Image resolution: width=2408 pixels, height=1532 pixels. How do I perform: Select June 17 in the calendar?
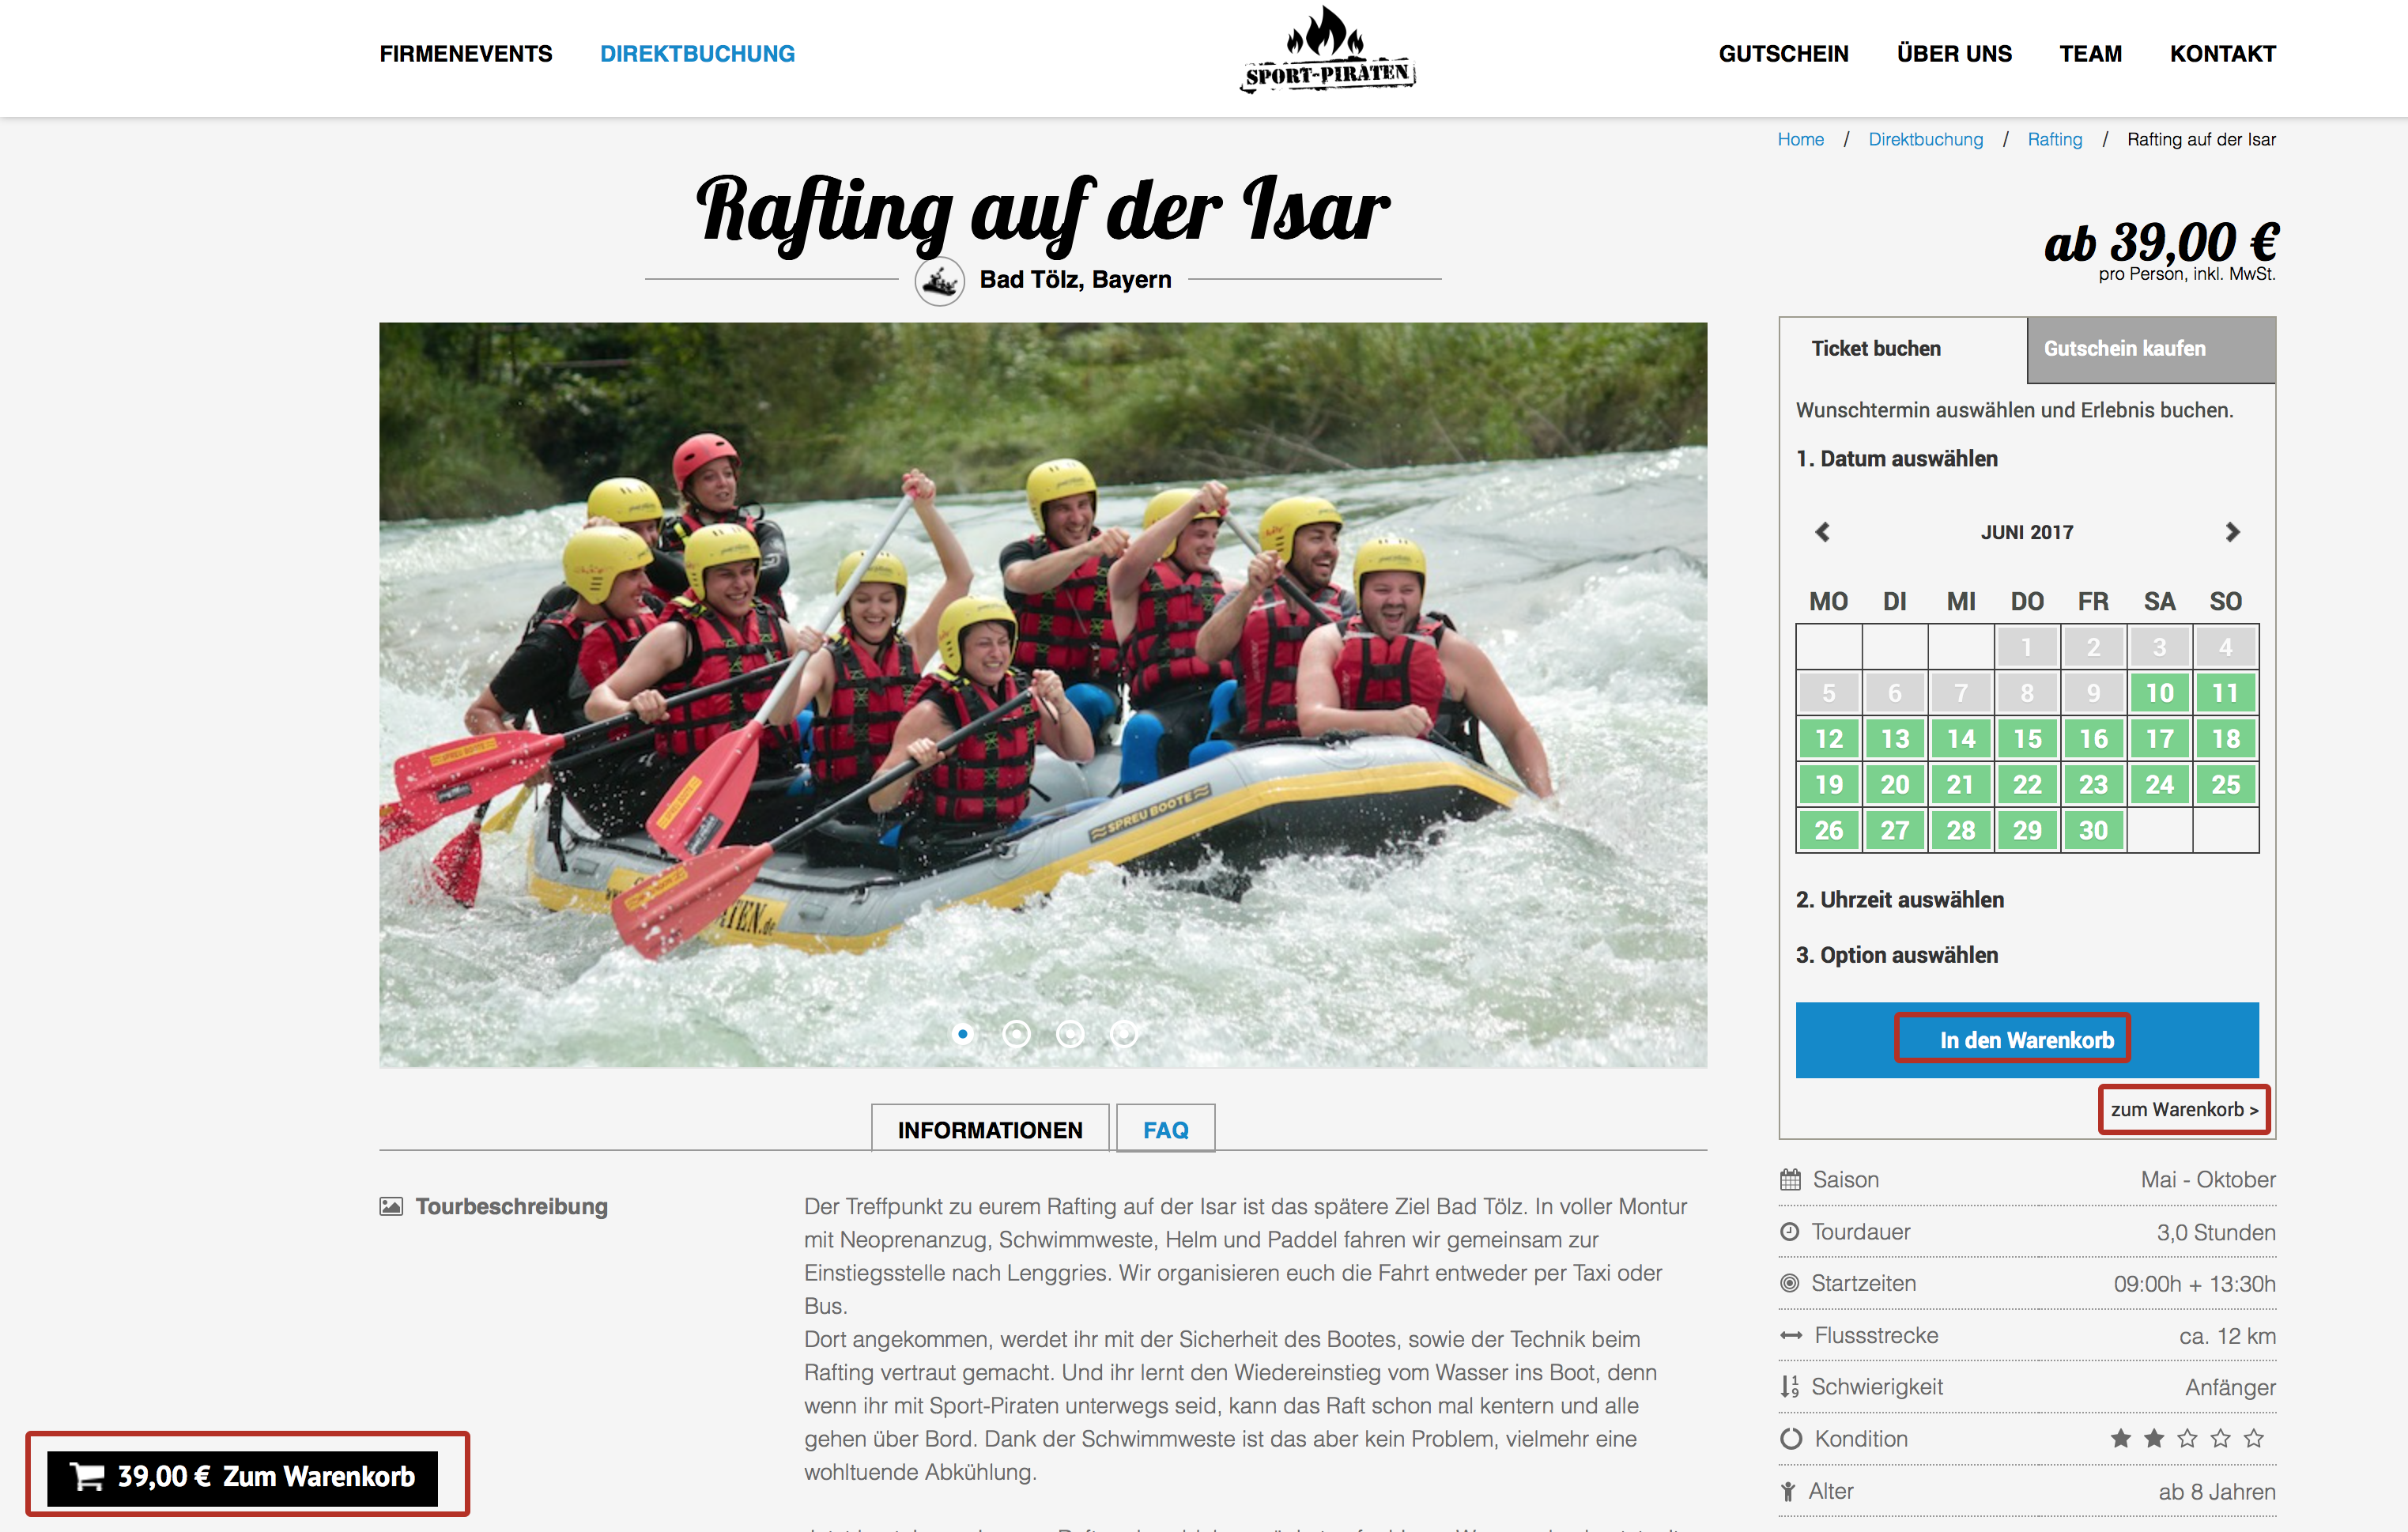click(2159, 739)
